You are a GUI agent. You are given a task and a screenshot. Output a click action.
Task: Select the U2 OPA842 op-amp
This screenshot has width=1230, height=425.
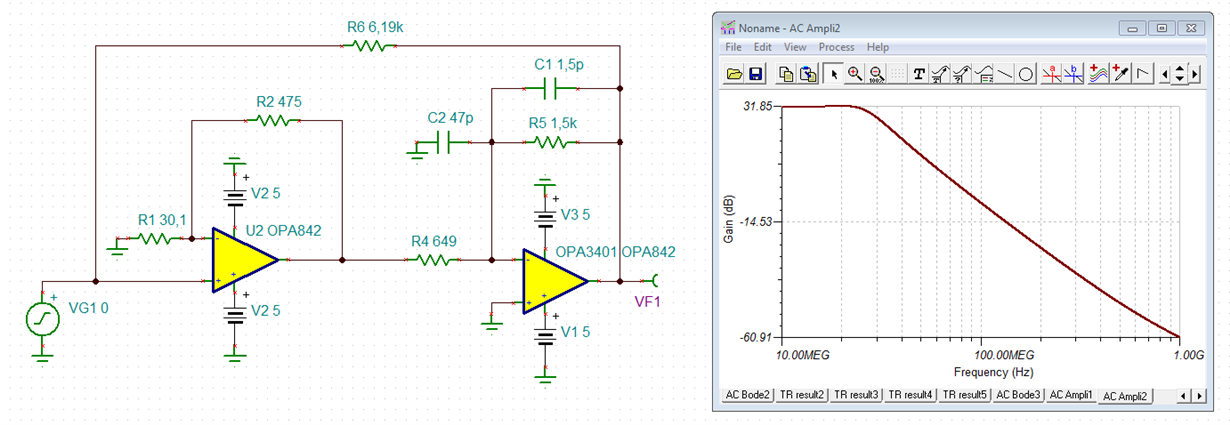pyautogui.click(x=245, y=260)
